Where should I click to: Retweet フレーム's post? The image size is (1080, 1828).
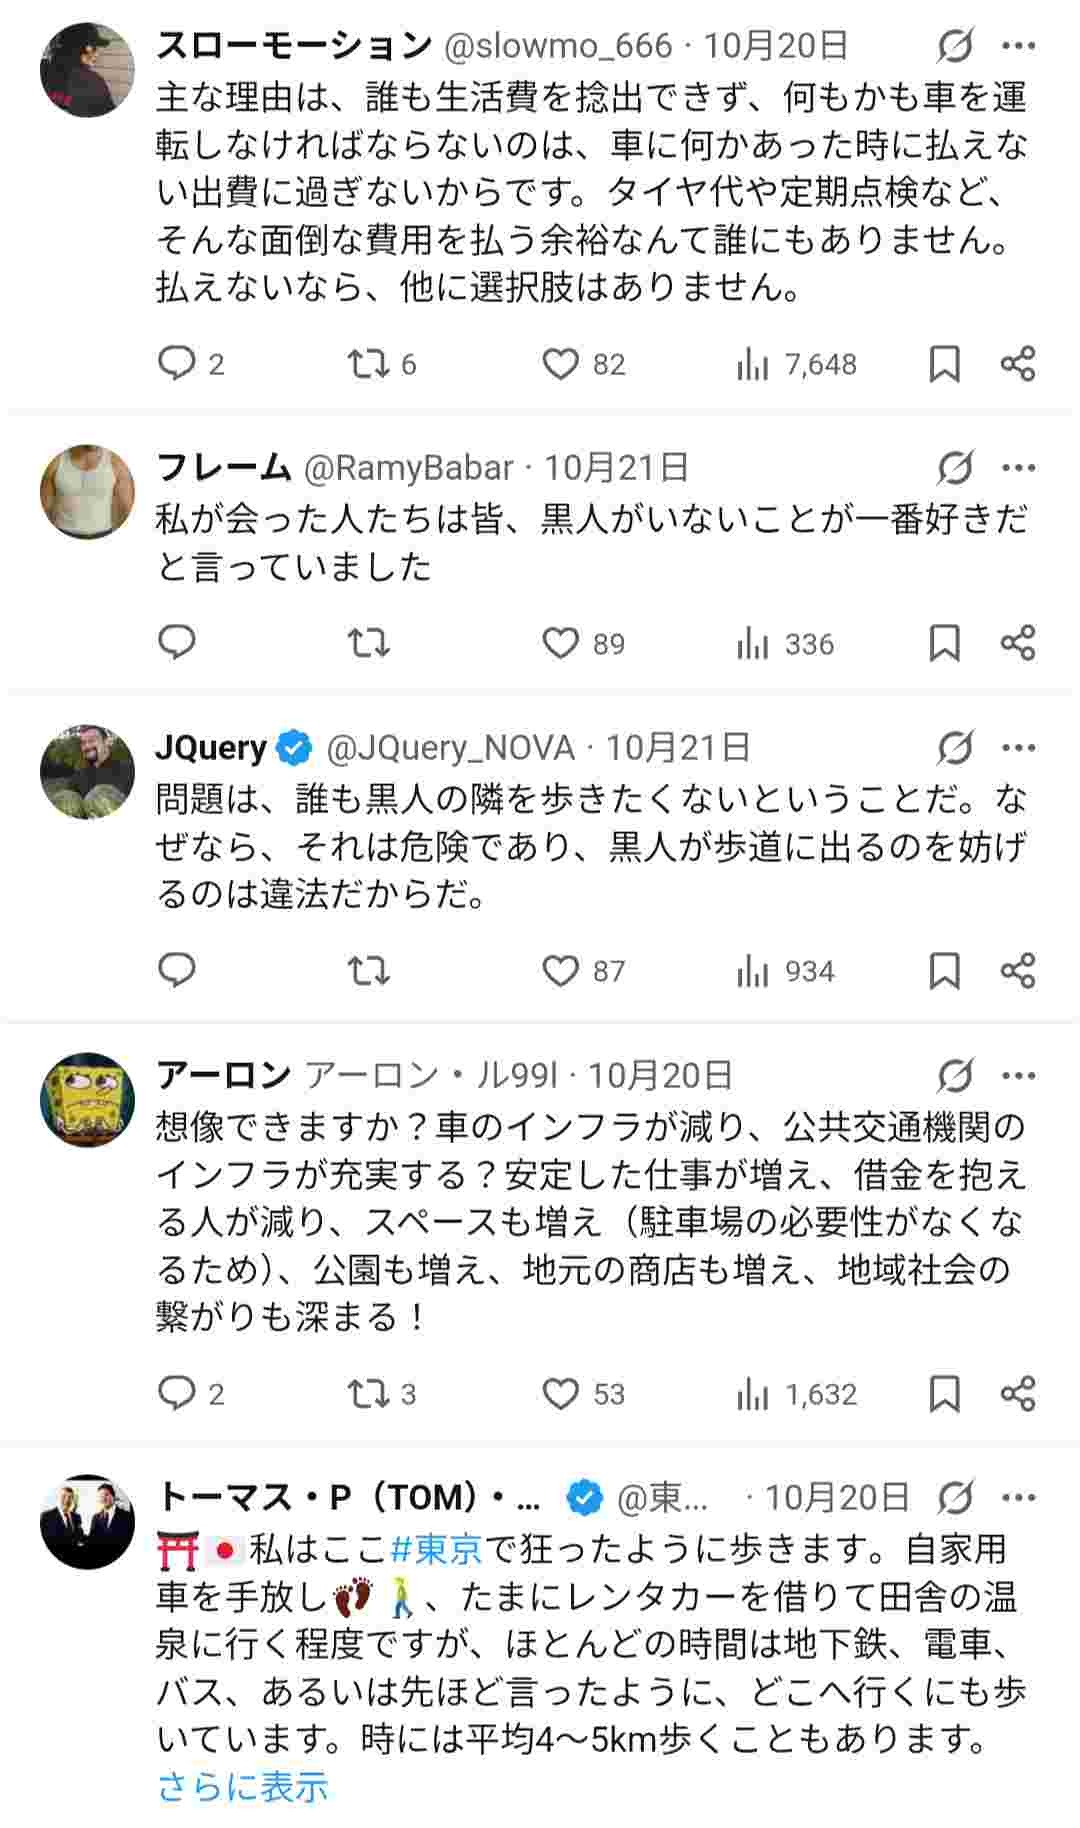370,644
